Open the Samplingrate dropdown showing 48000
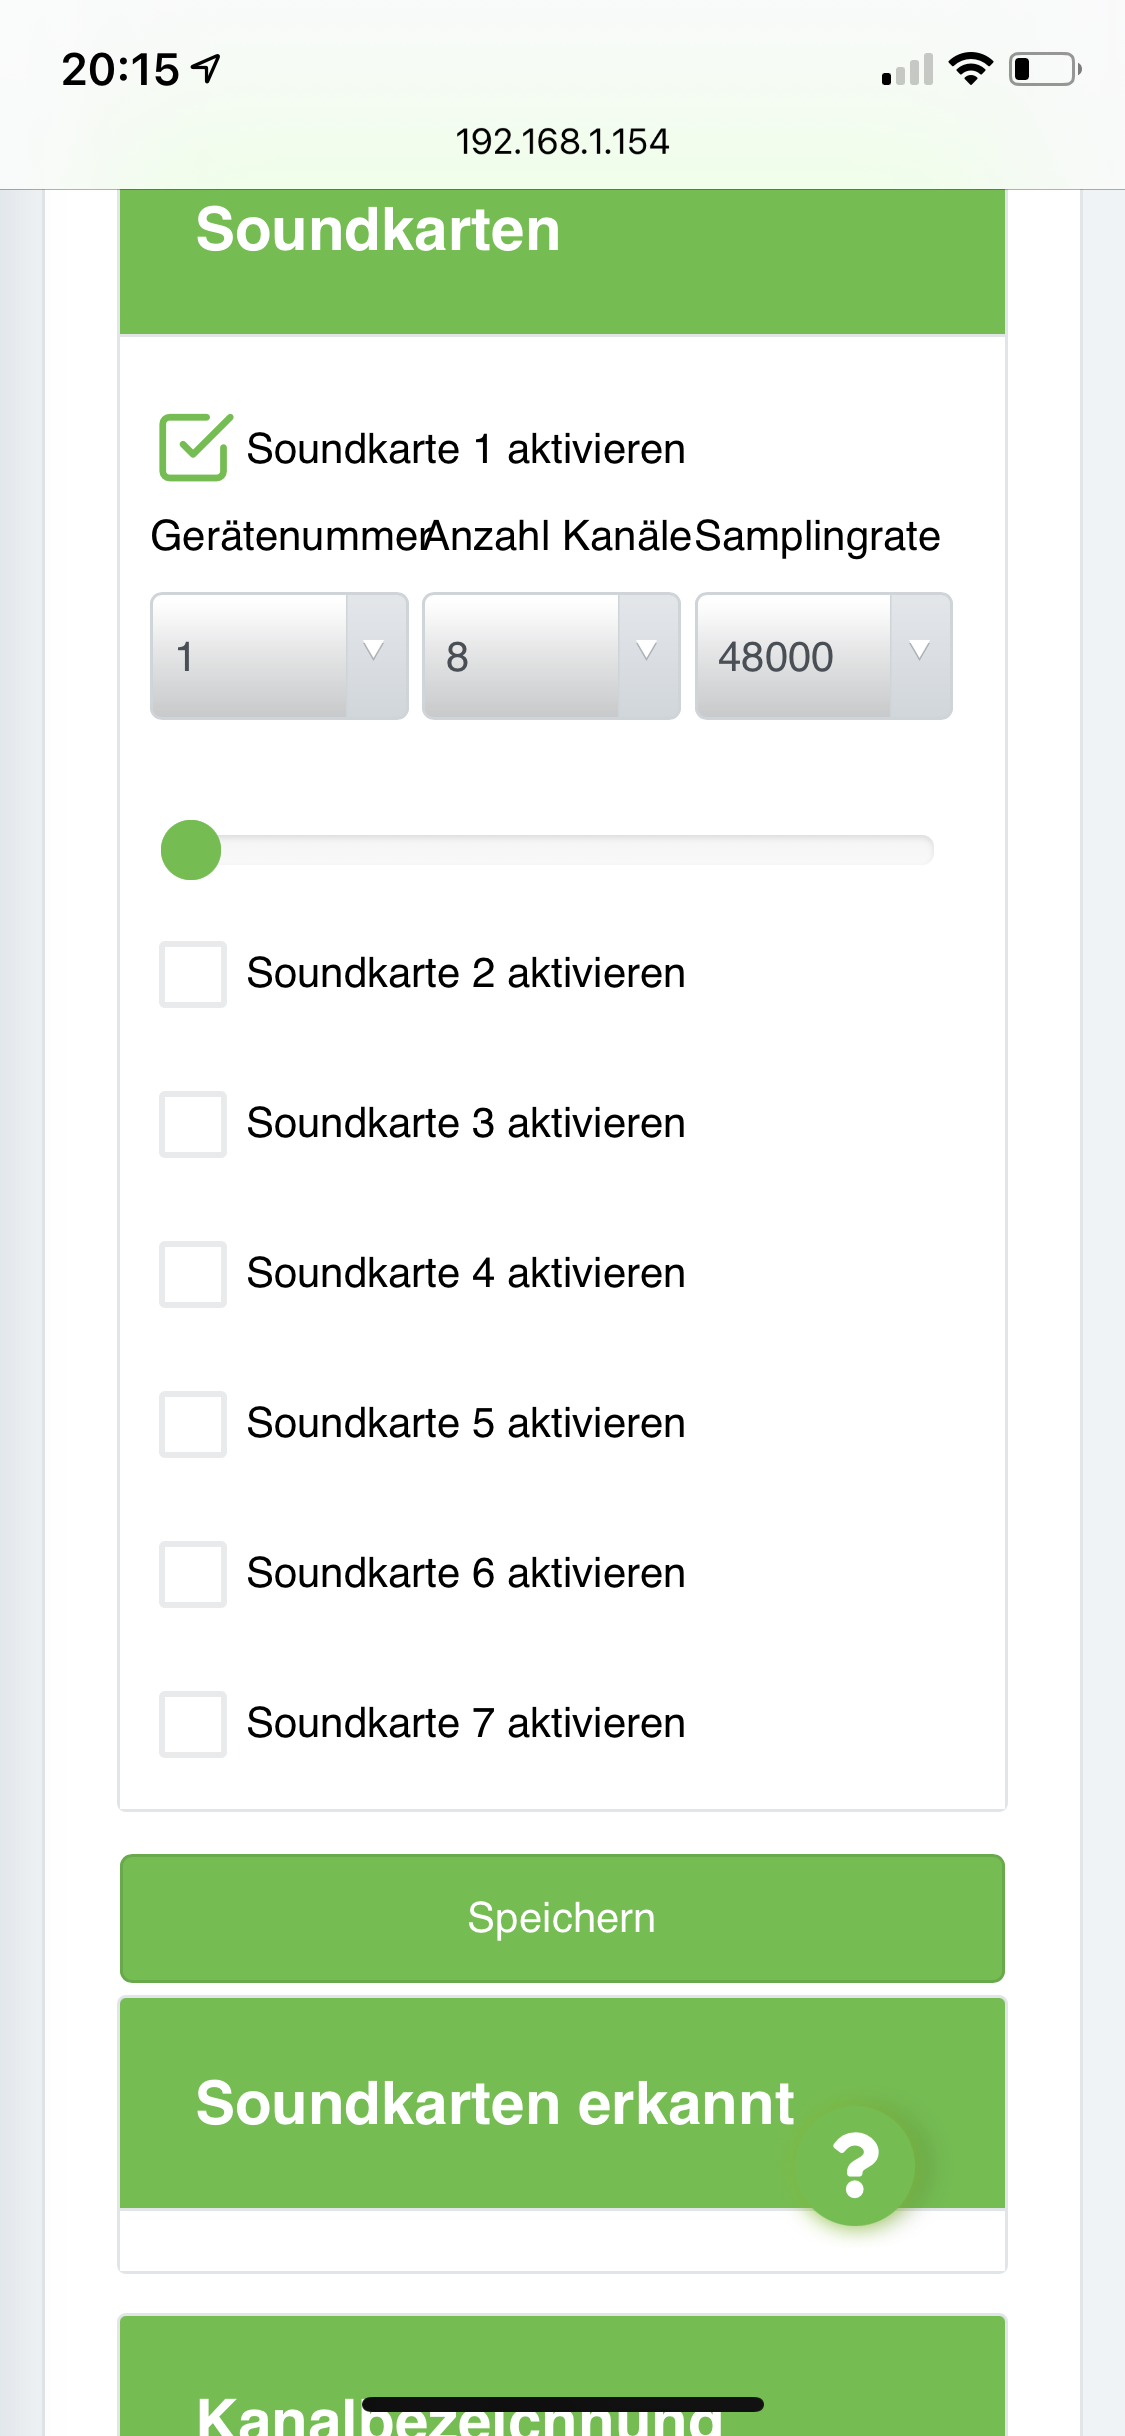The width and height of the screenshot is (1125, 2436). click(823, 656)
